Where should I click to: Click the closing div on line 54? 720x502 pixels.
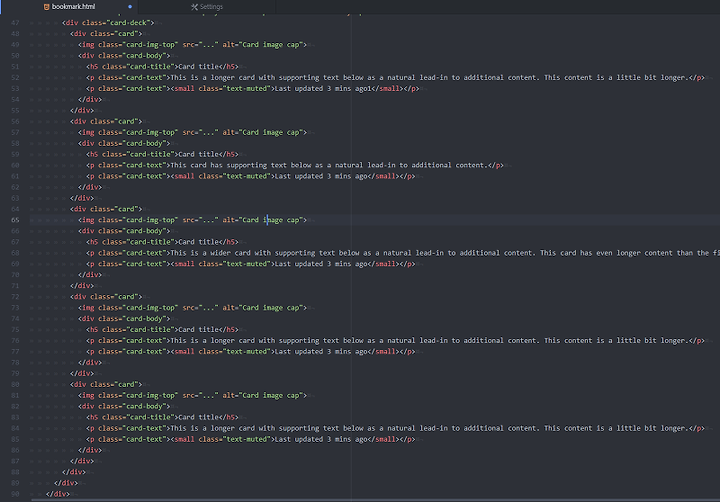[x=90, y=100]
